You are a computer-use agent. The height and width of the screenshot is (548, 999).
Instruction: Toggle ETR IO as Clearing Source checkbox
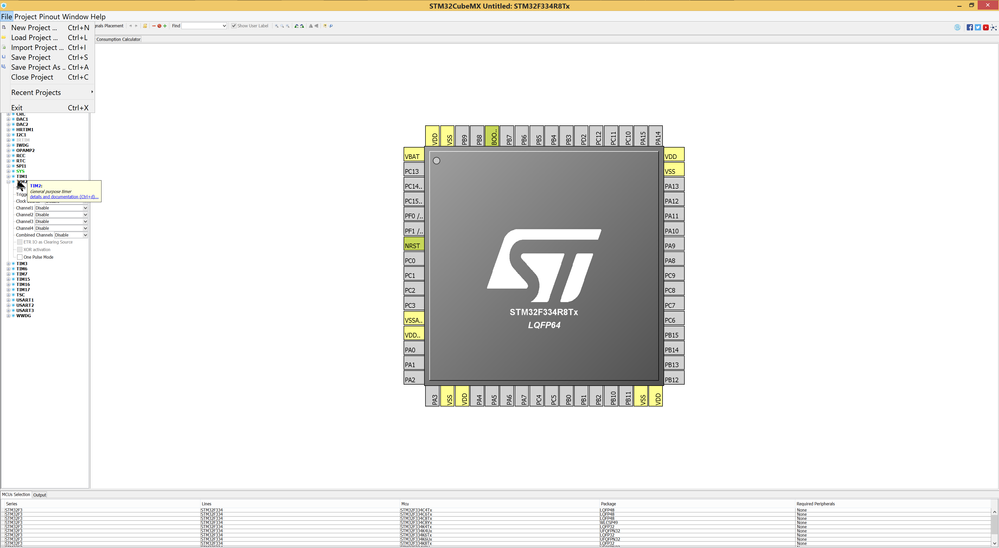pos(20,242)
